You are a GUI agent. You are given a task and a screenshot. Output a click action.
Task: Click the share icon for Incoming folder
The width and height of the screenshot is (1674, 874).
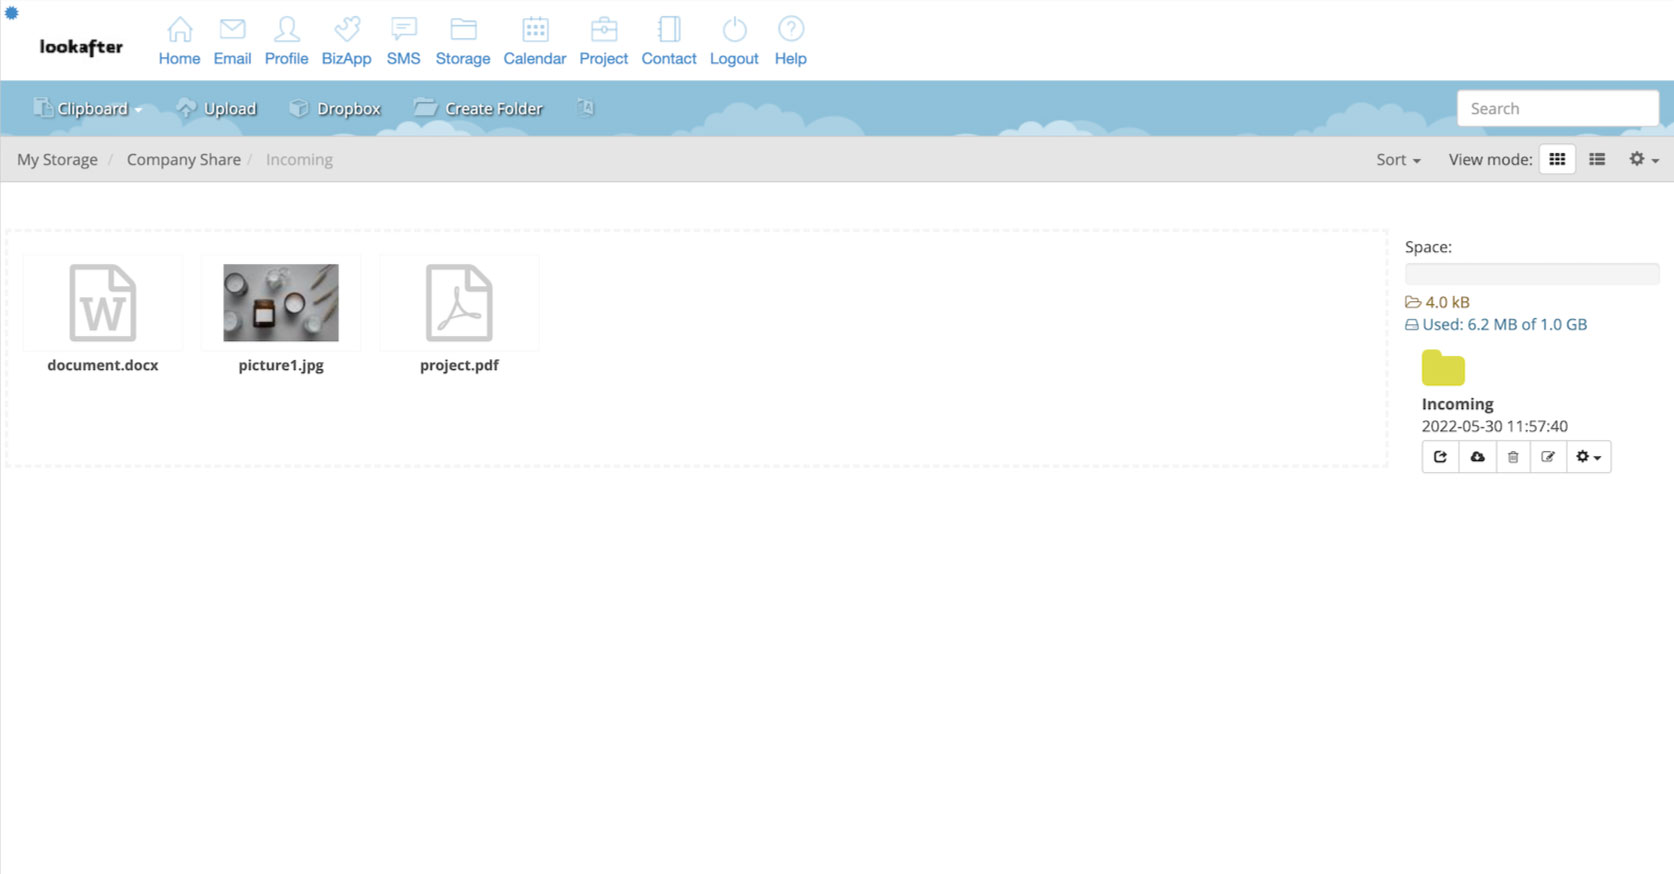point(1440,457)
